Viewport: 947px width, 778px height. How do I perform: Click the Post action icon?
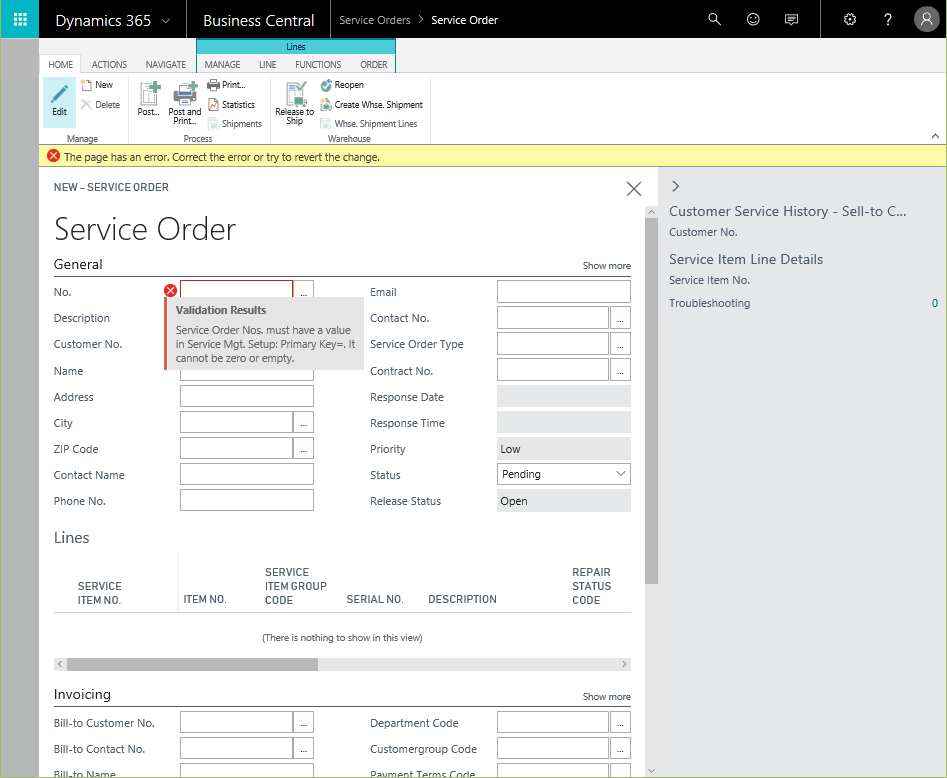149,98
